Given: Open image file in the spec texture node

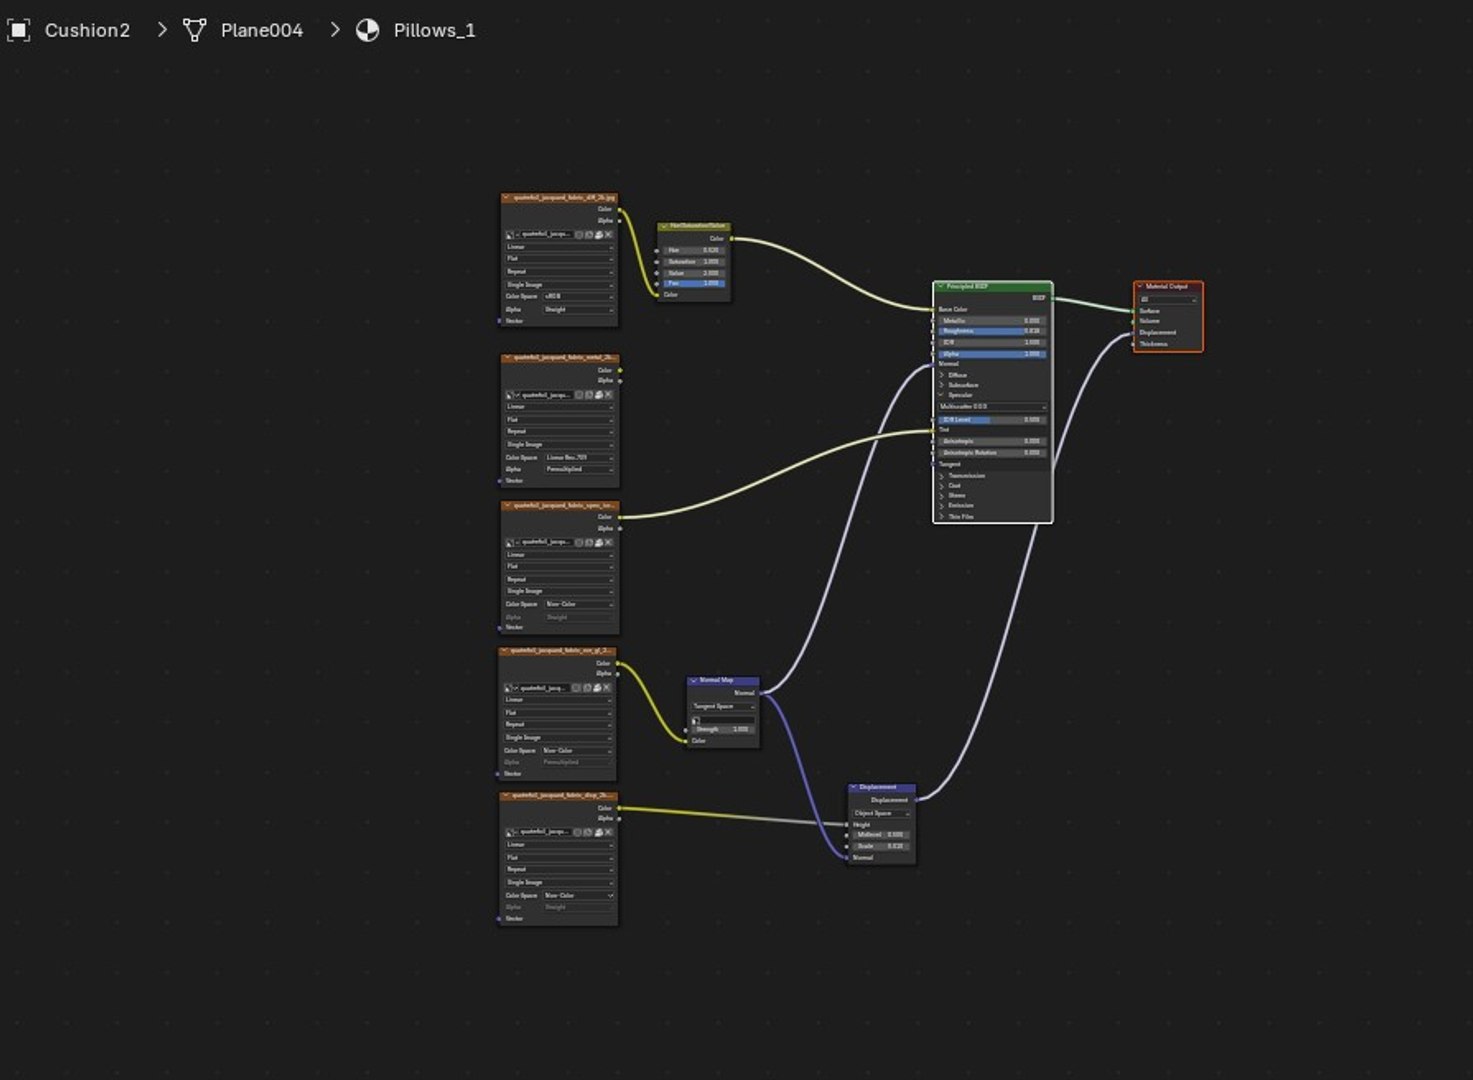Looking at the screenshot, I should click(598, 542).
